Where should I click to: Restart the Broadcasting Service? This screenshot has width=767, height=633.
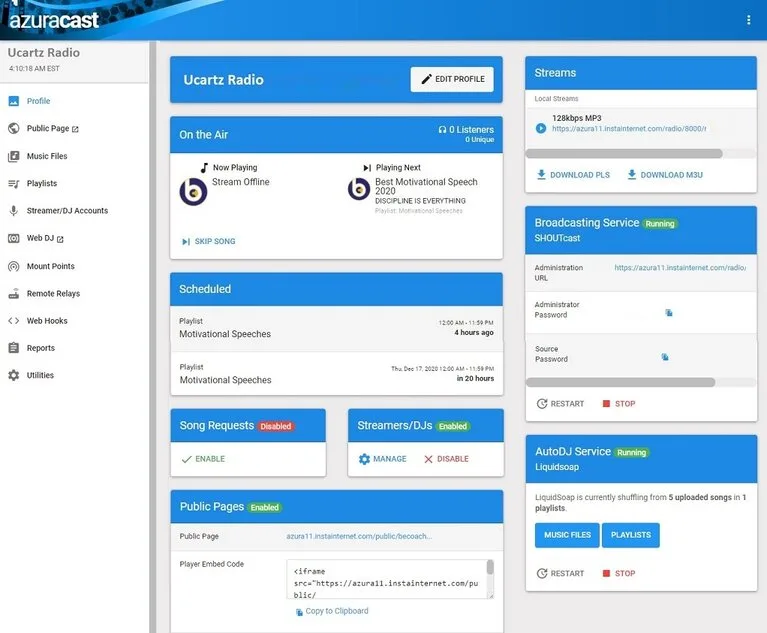561,404
